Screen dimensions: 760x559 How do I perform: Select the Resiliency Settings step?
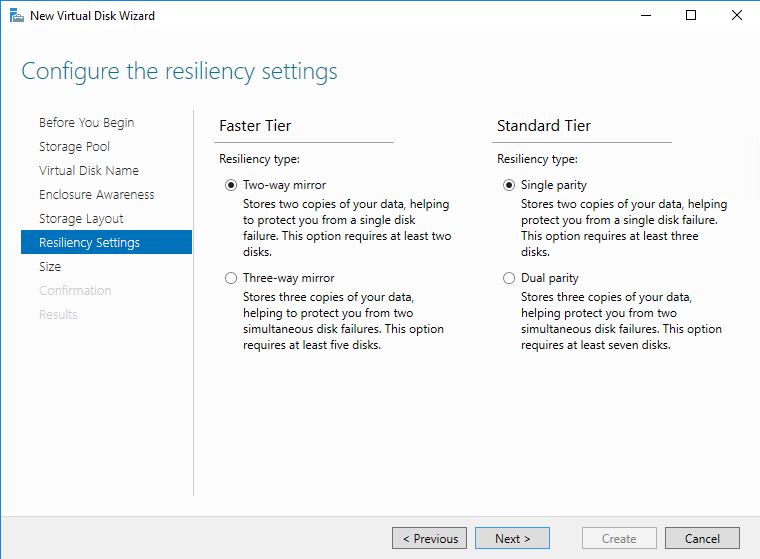pos(107,242)
